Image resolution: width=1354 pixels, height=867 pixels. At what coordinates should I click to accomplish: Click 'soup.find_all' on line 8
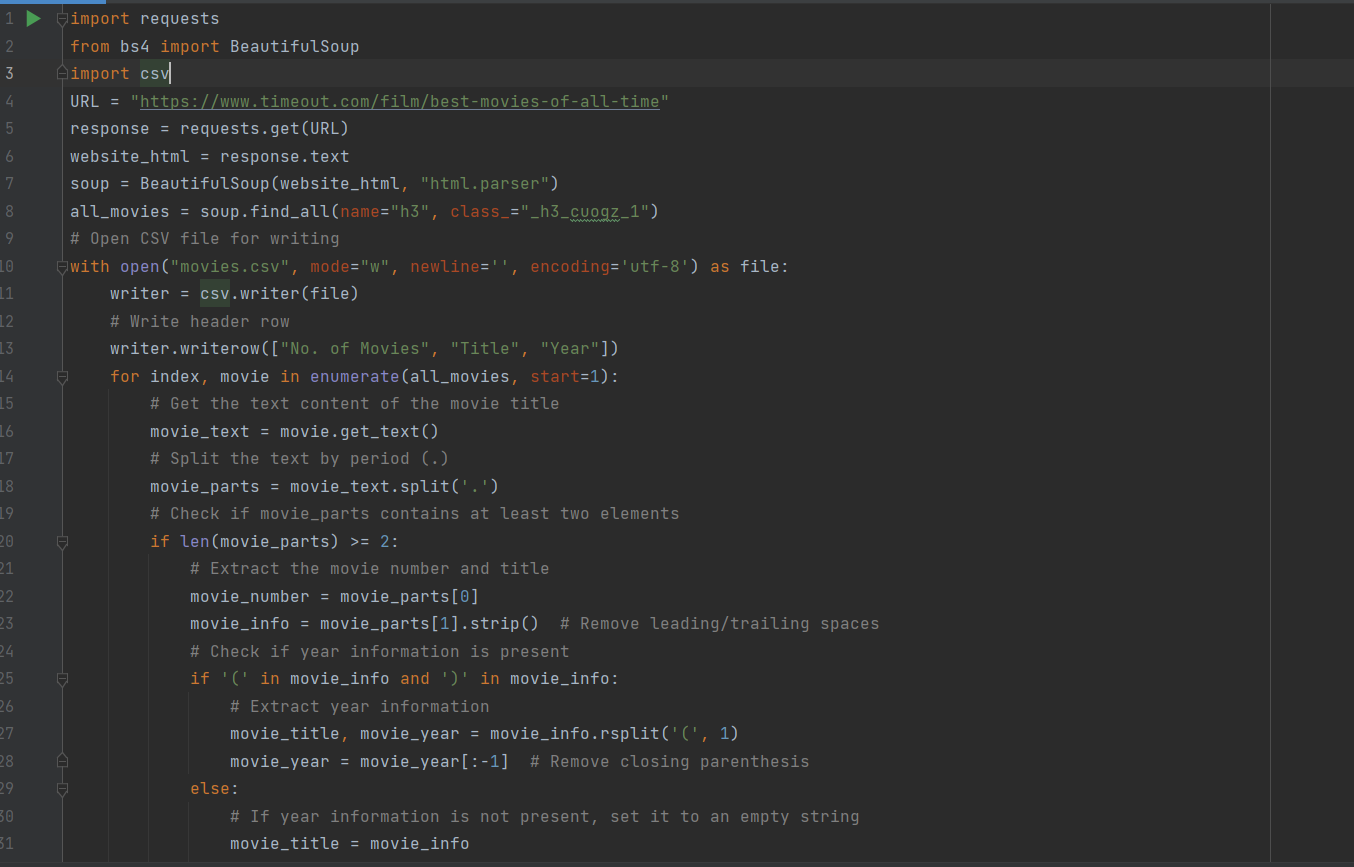click(265, 211)
